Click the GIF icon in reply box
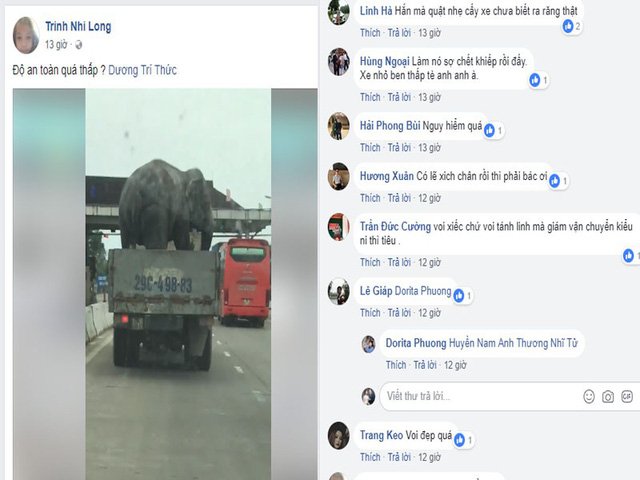This screenshot has height=480, width=640. (x=626, y=396)
